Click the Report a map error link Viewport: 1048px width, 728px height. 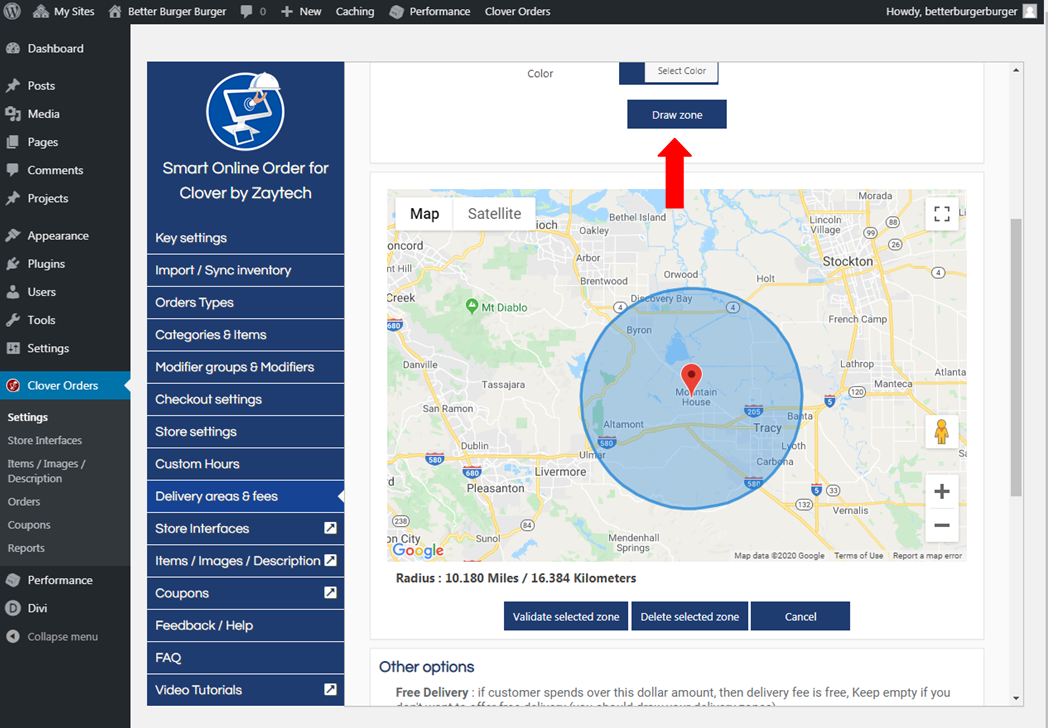pos(927,556)
